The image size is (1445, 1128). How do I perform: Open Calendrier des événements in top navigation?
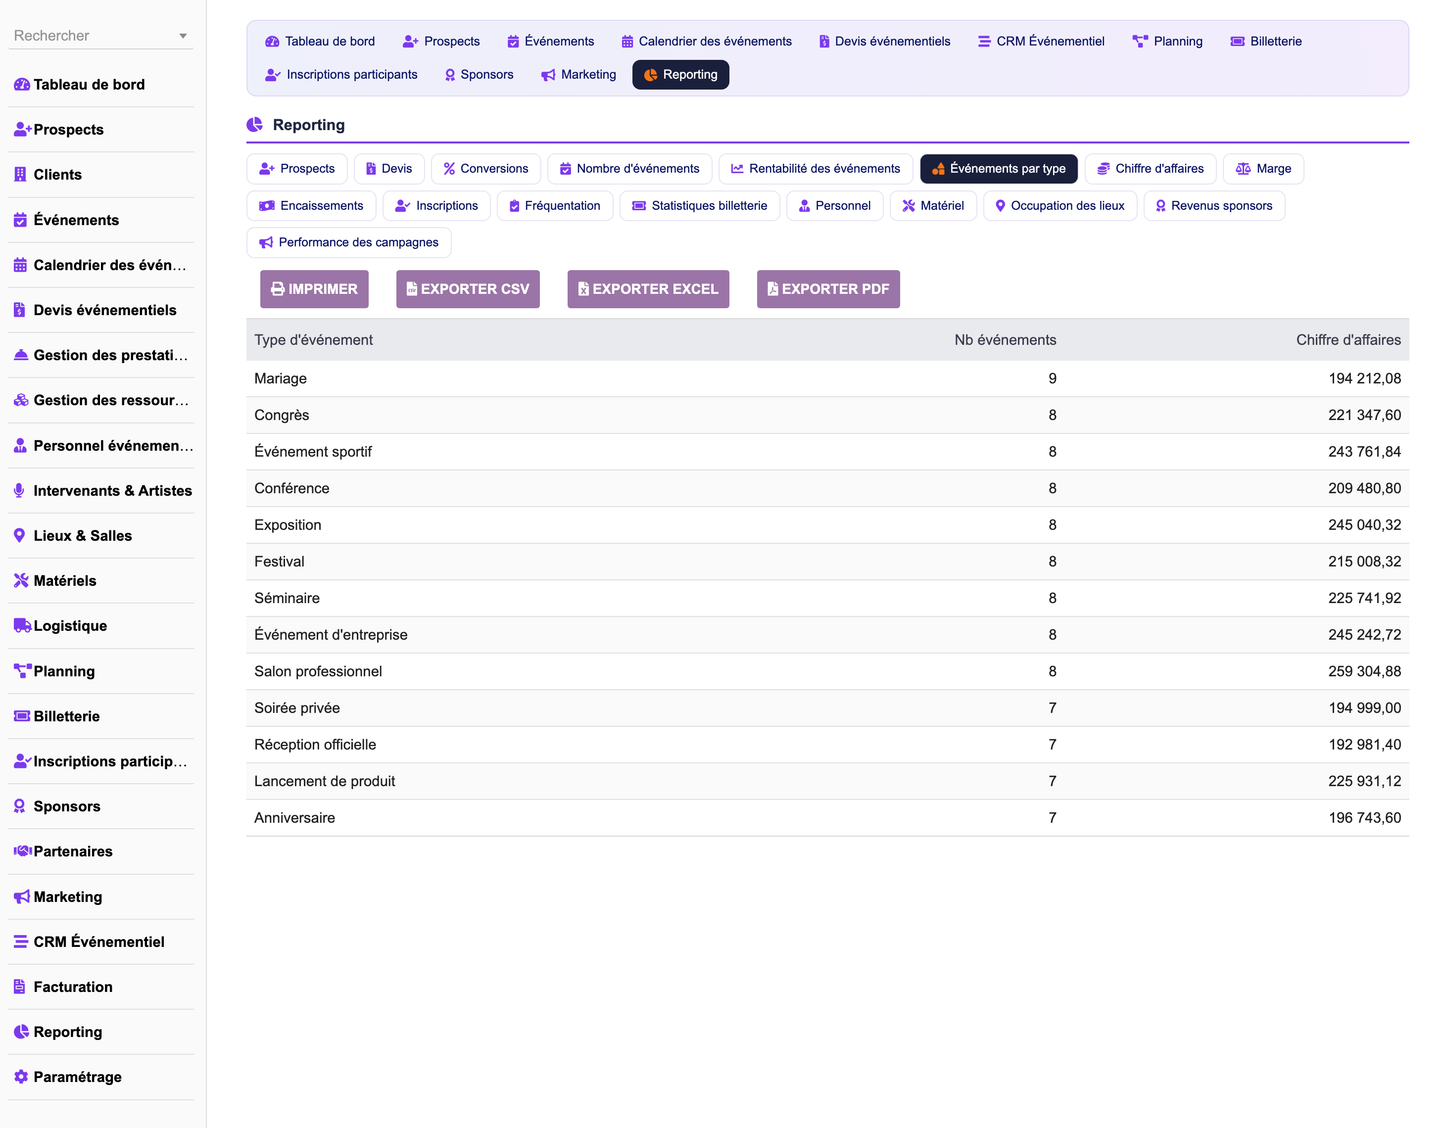706,41
